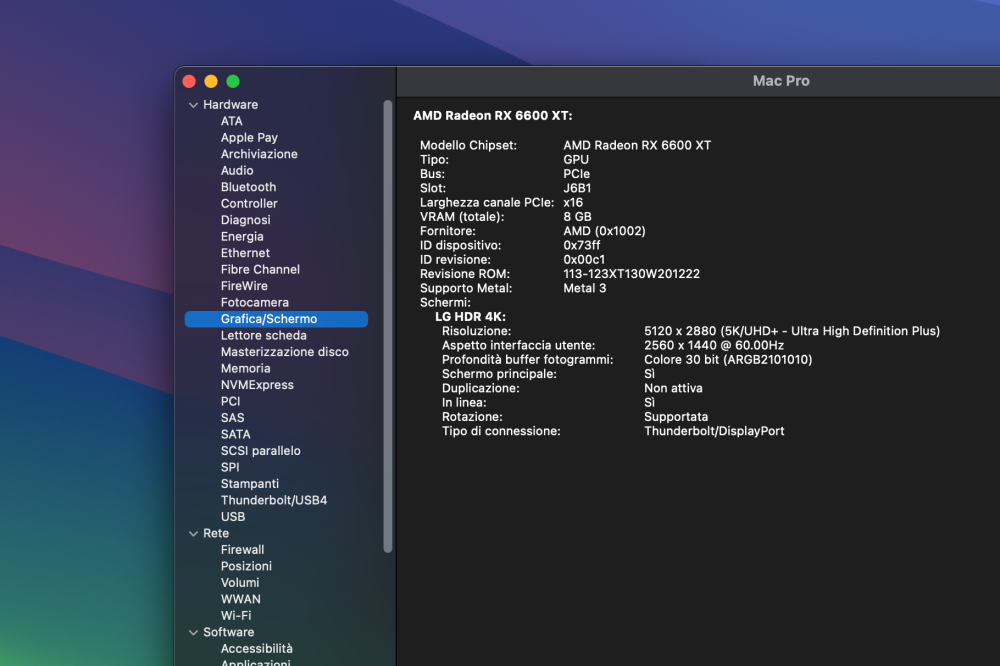This screenshot has height=666, width=1000.
Task: Select Ethernet in the sidebar
Action: tap(246, 253)
